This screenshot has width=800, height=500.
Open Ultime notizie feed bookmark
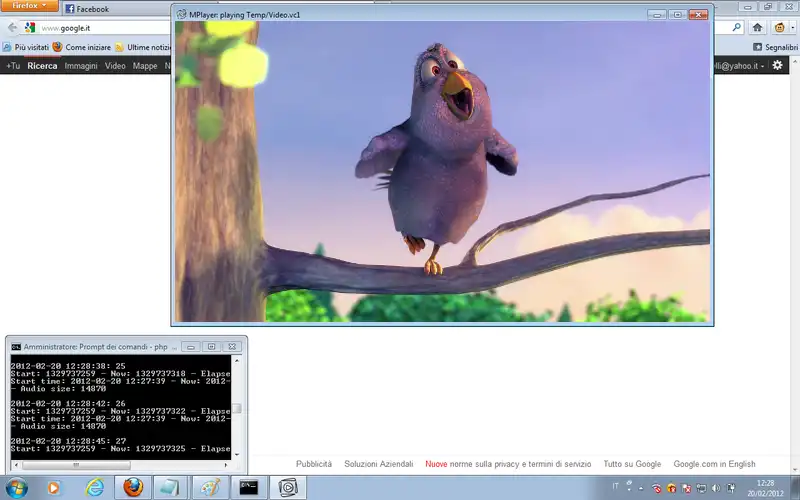click(143, 47)
